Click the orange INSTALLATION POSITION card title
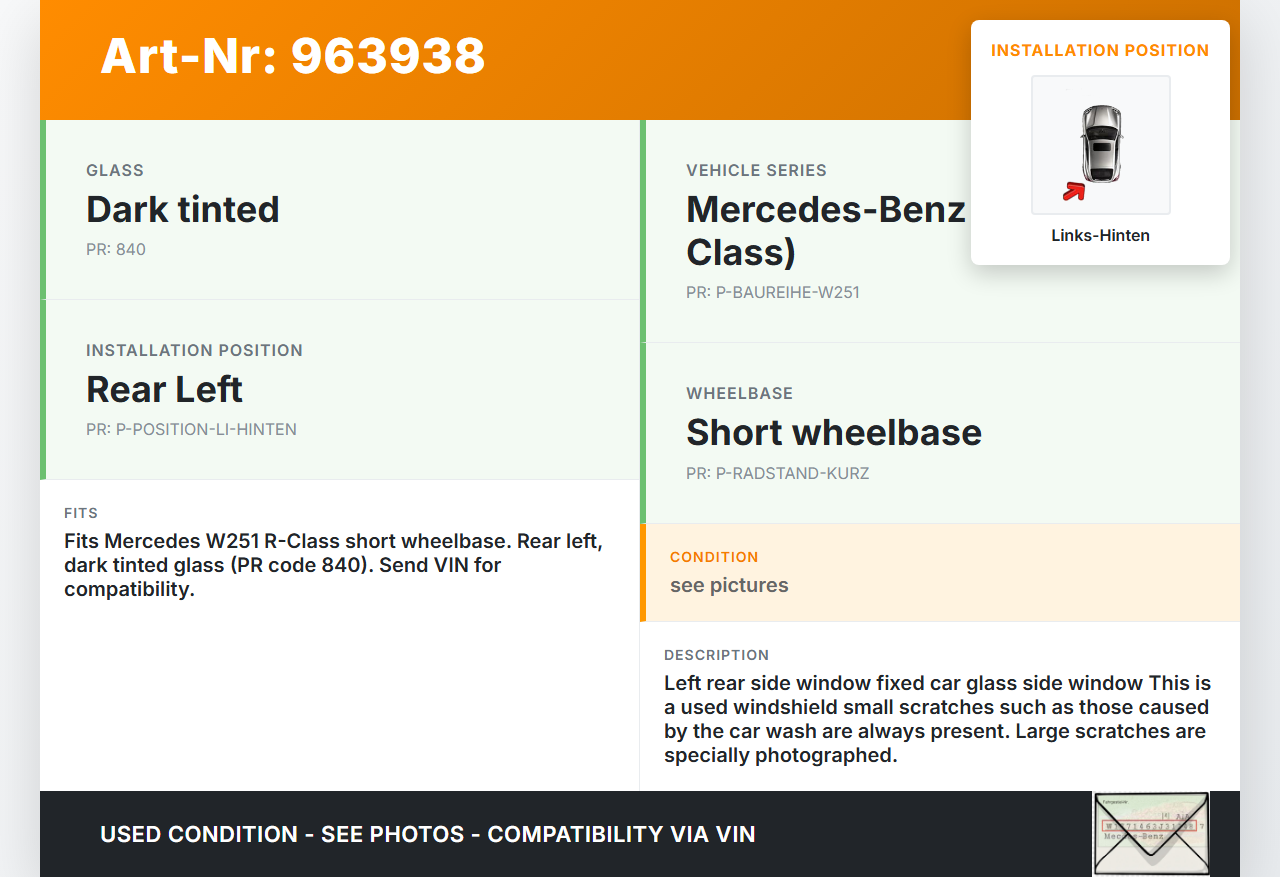The height and width of the screenshot is (877, 1280). 1100,50
